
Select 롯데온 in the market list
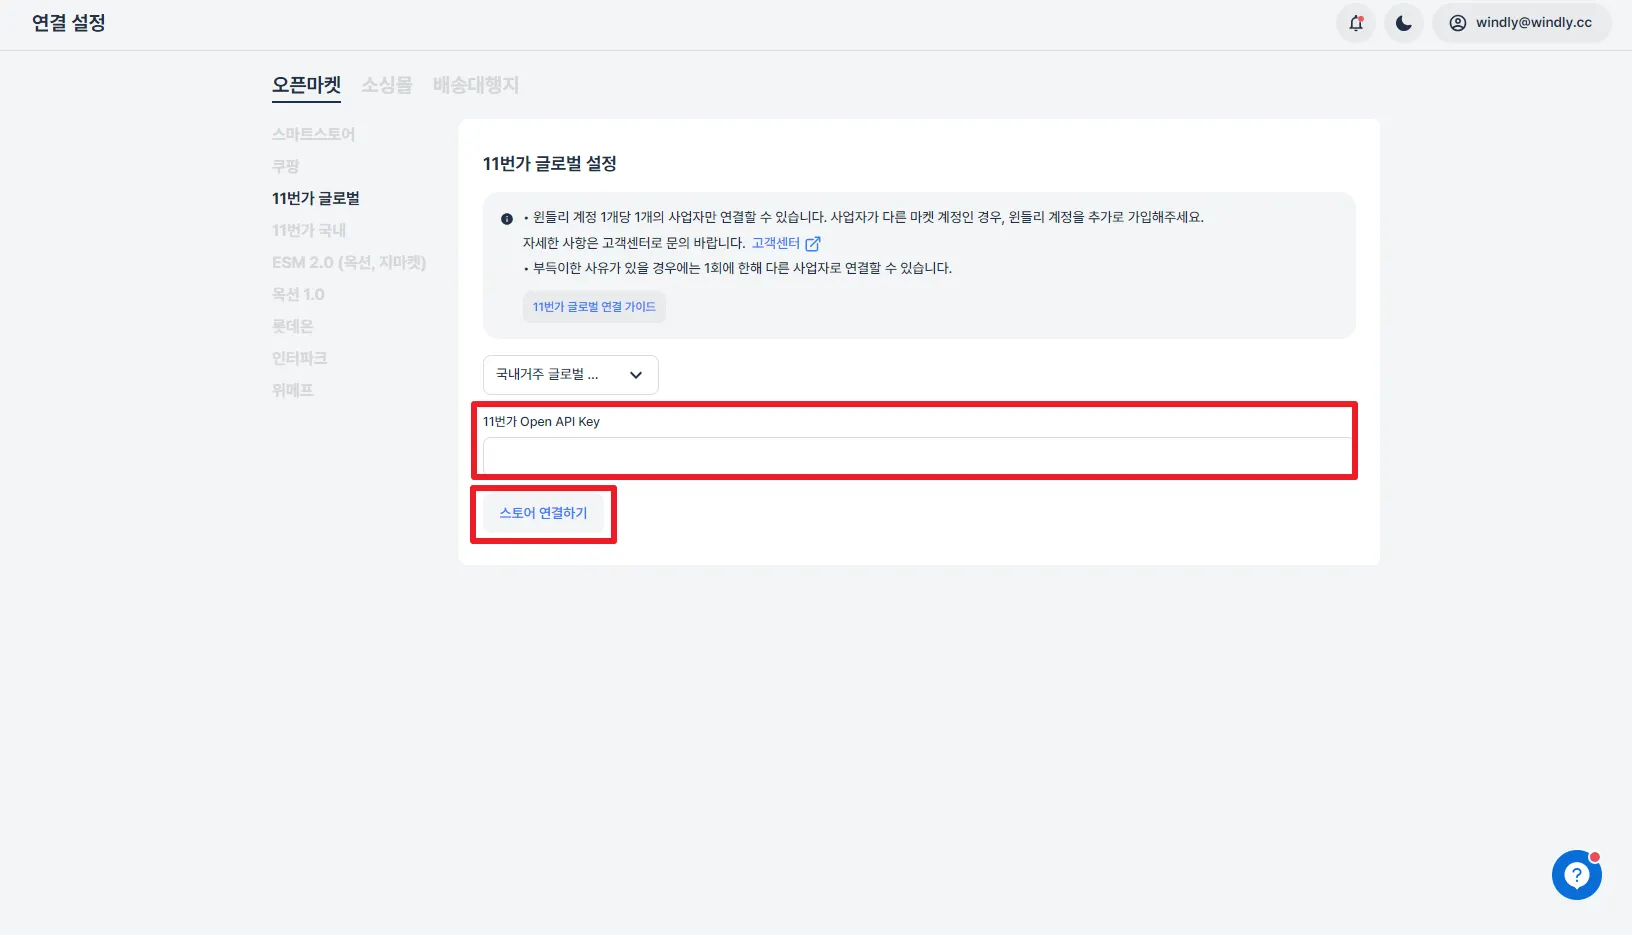point(293,326)
